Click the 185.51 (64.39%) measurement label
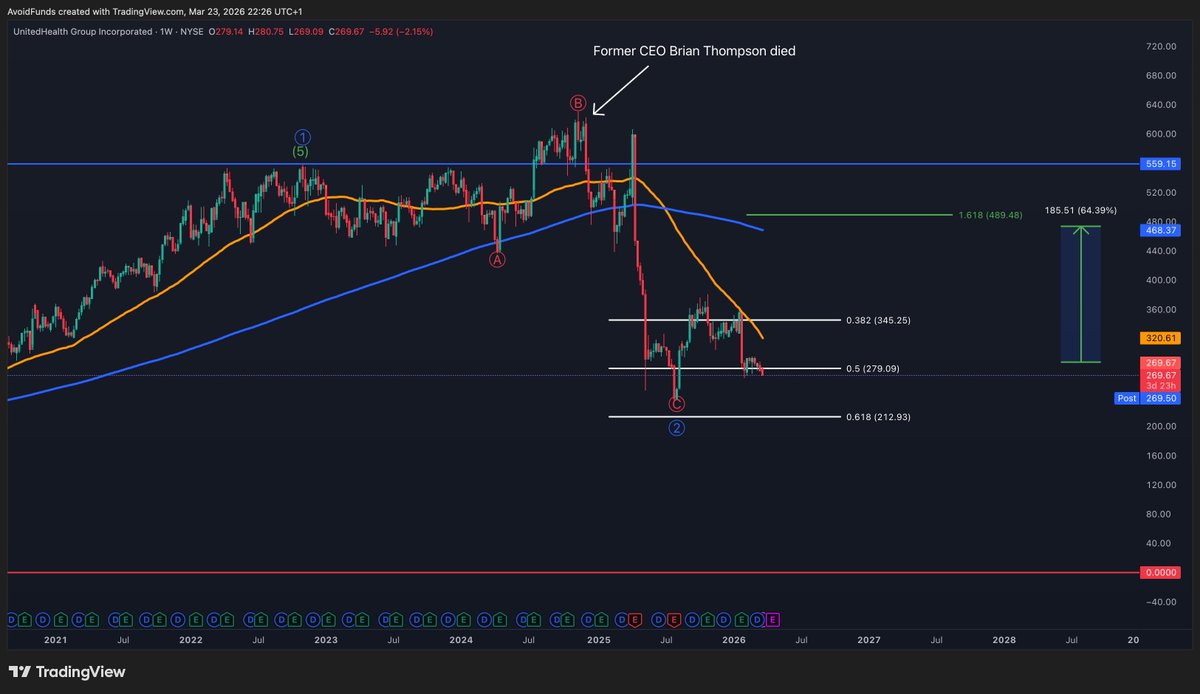 [x=1081, y=210]
